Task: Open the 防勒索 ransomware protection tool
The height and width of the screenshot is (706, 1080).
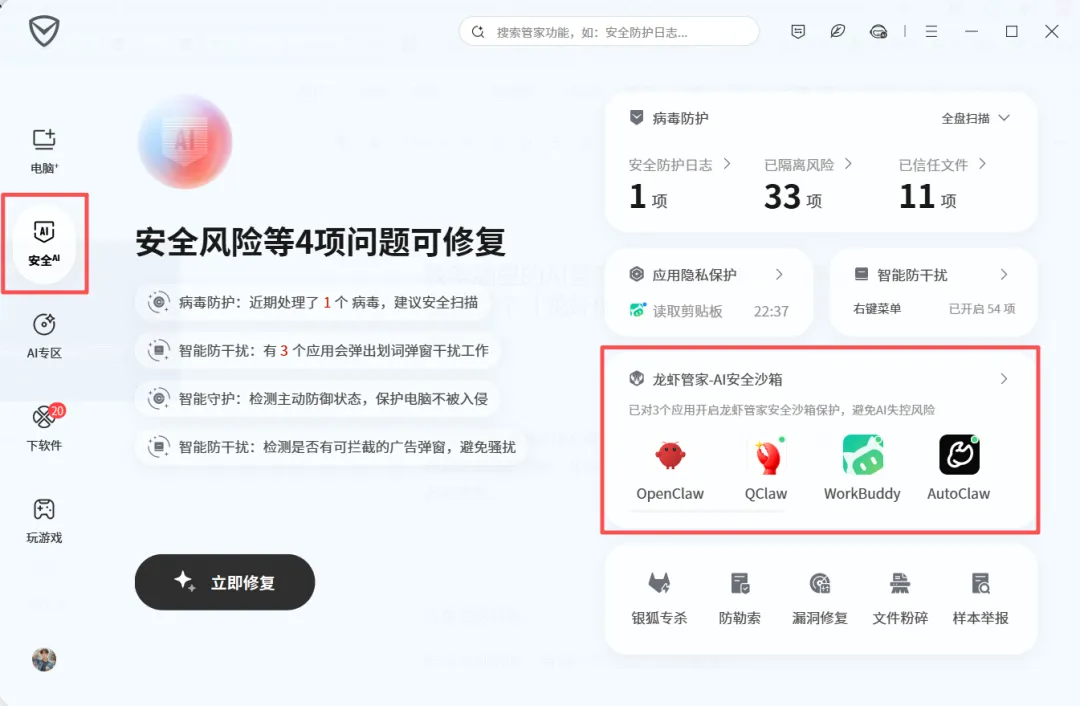Action: tap(740, 598)
